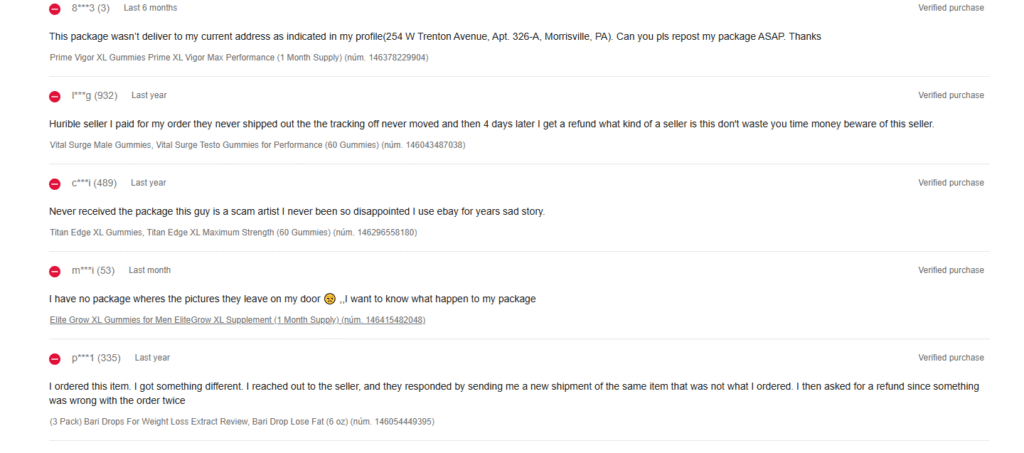Click "Last 6 months" timestamp on first review
The height and width of the screenshot is (453, 1024).
point(150,8)
